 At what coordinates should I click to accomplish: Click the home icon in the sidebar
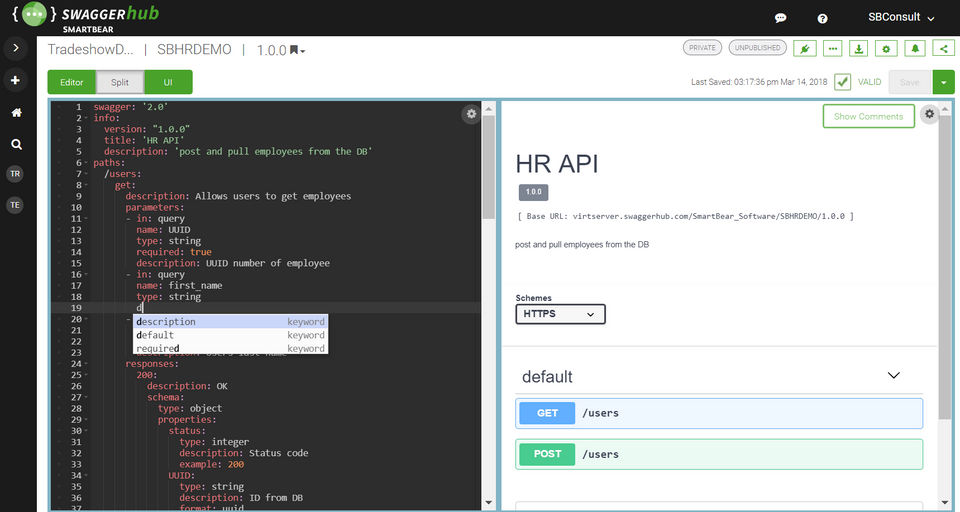(x=15, y=112)
